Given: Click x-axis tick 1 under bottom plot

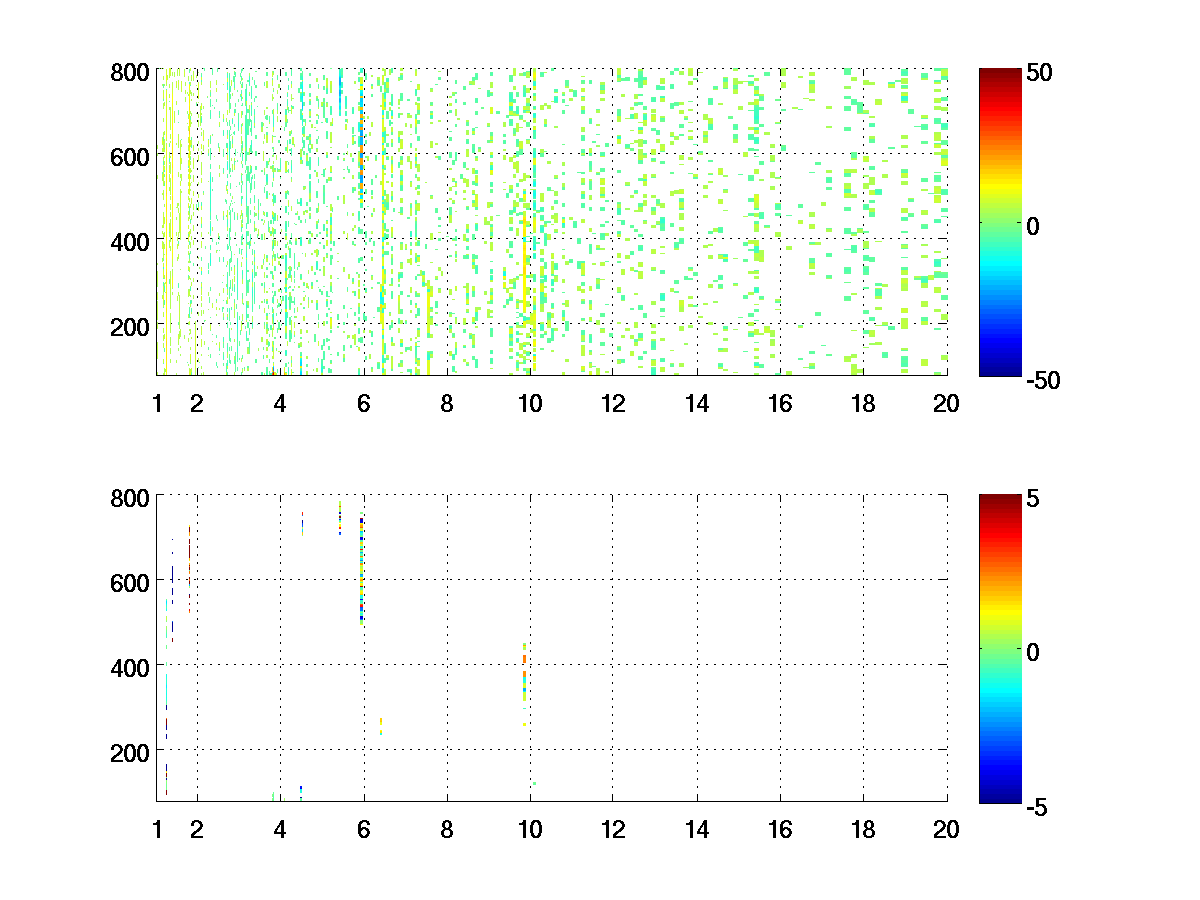Looking at the screenshot, I should tap(157, 829).
